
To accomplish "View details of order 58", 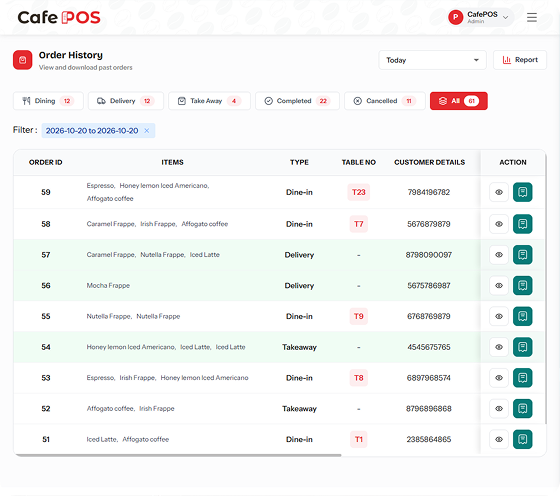I will tap(499, 224).
